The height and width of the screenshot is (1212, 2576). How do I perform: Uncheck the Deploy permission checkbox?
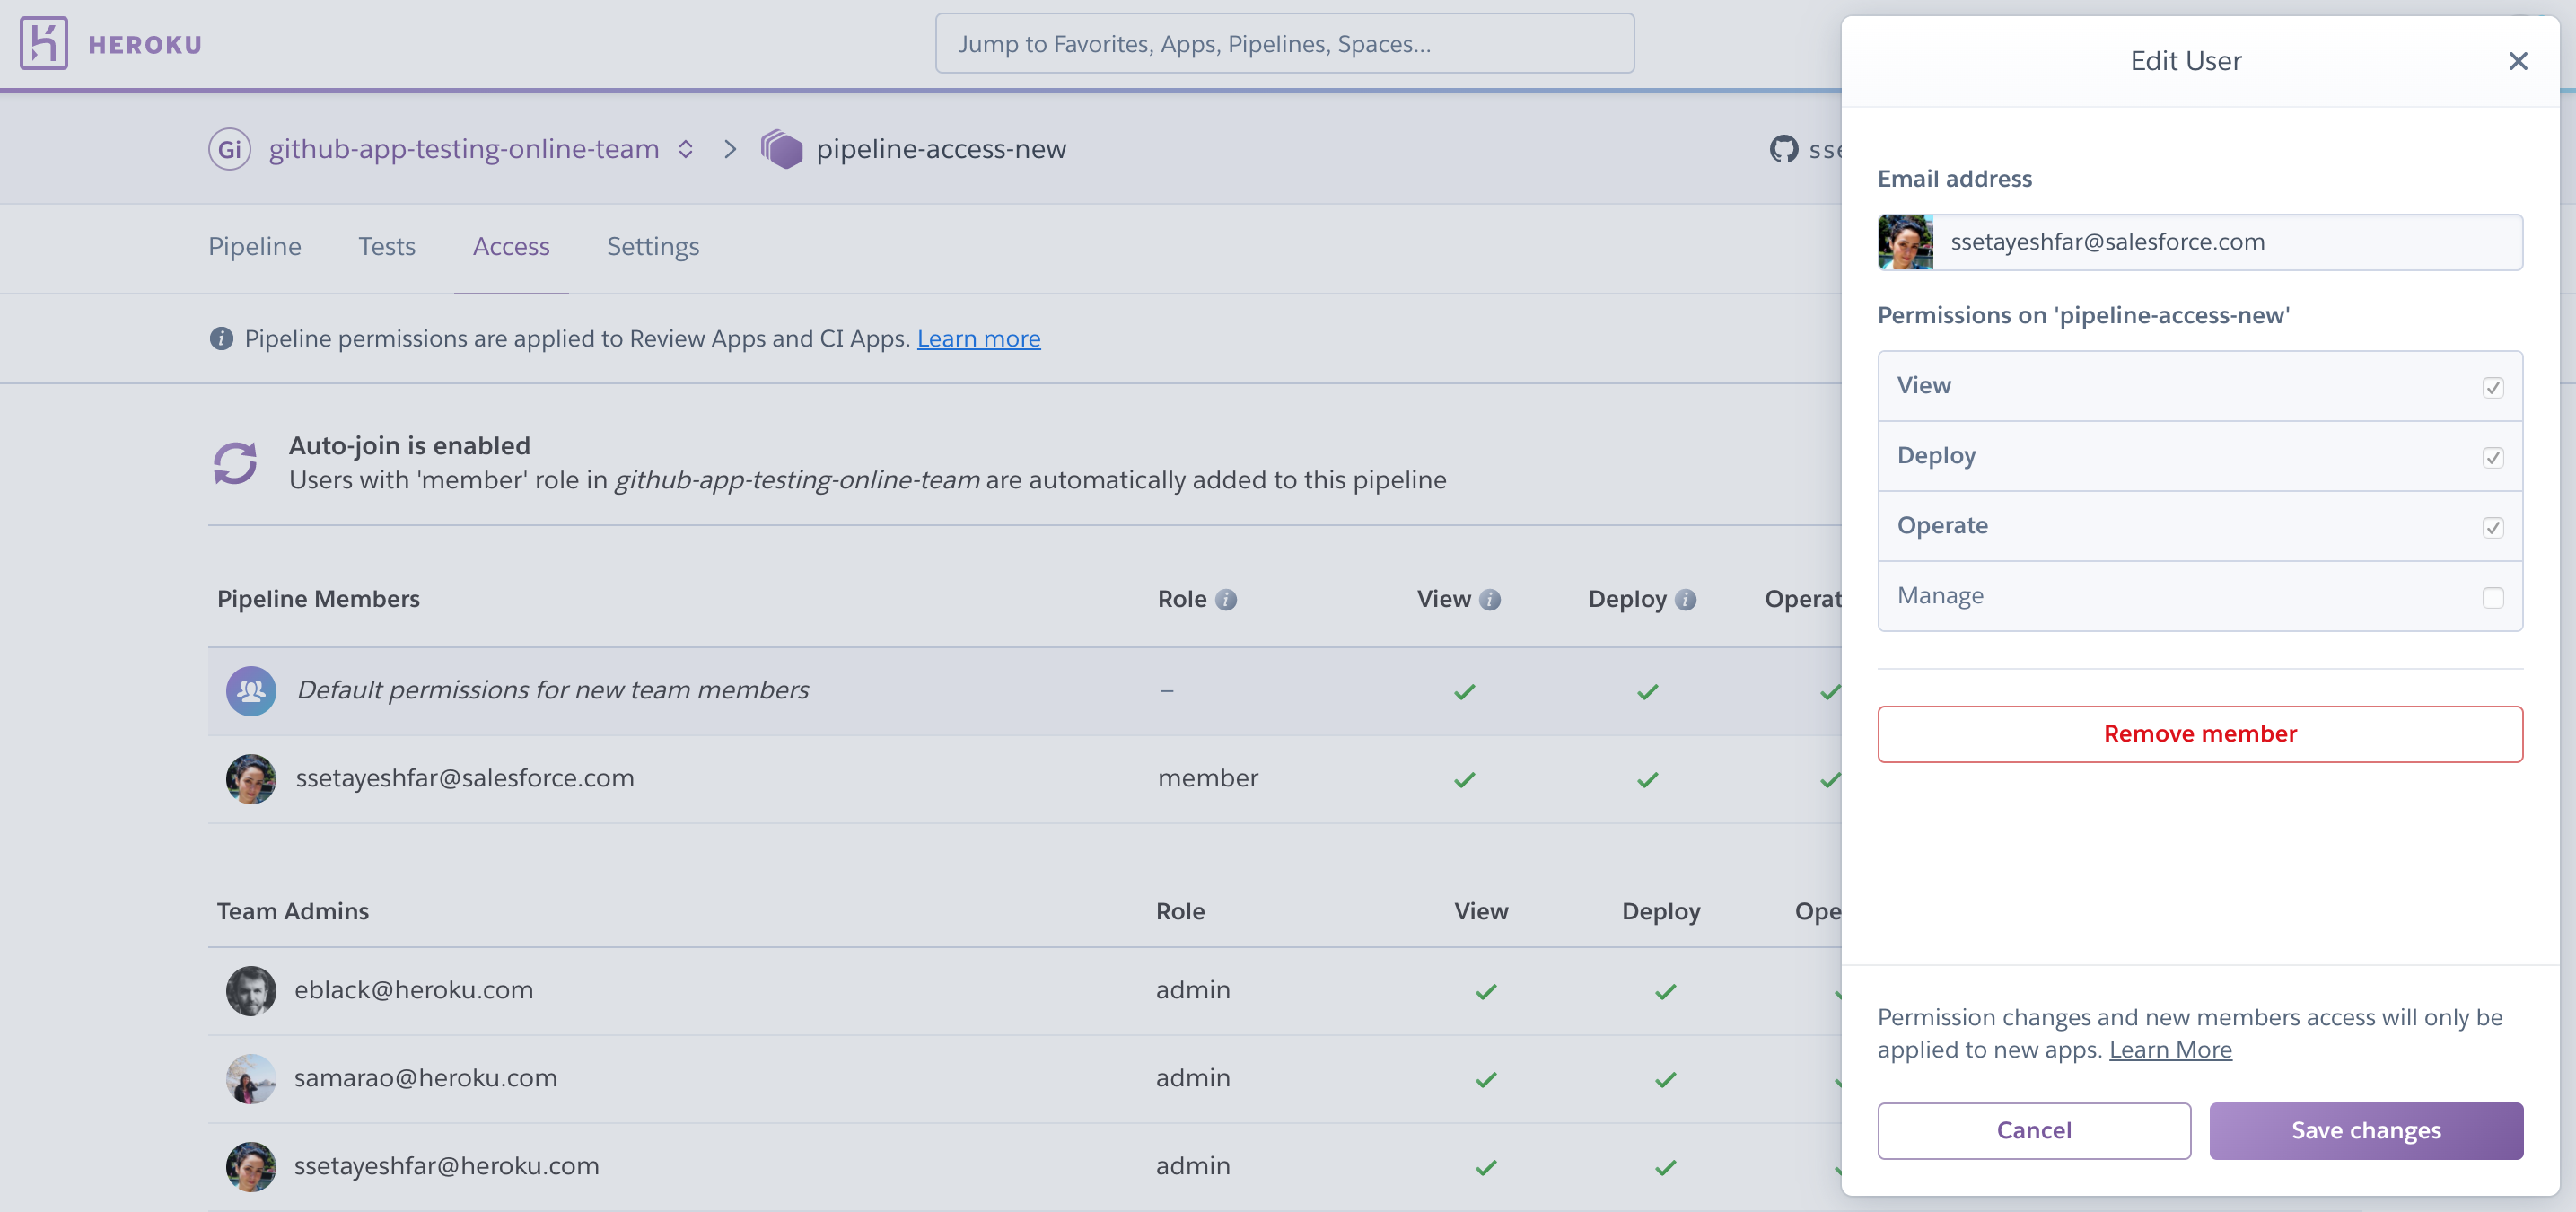(2492, 457)
